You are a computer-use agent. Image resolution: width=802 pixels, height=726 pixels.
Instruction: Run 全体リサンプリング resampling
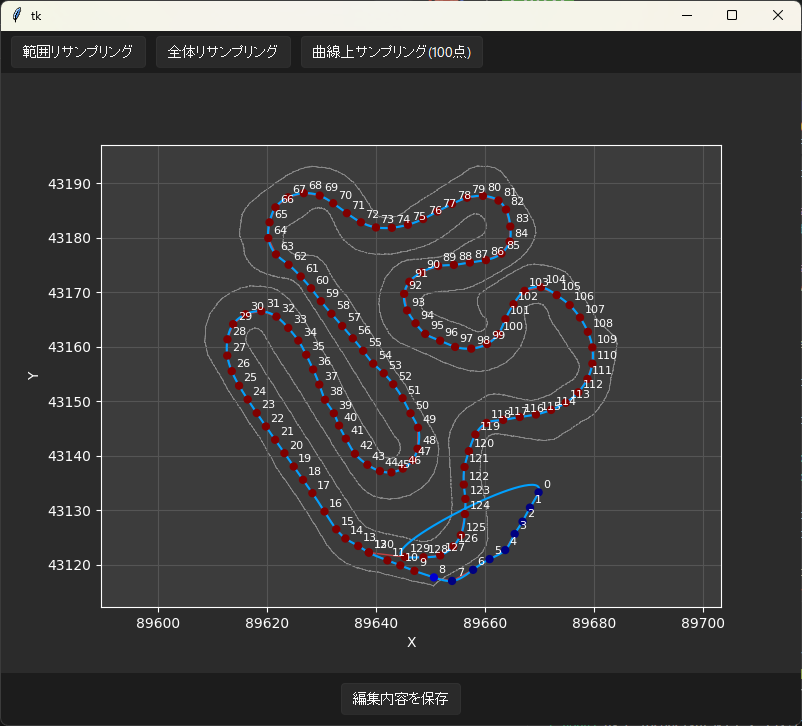click(223, 52)
